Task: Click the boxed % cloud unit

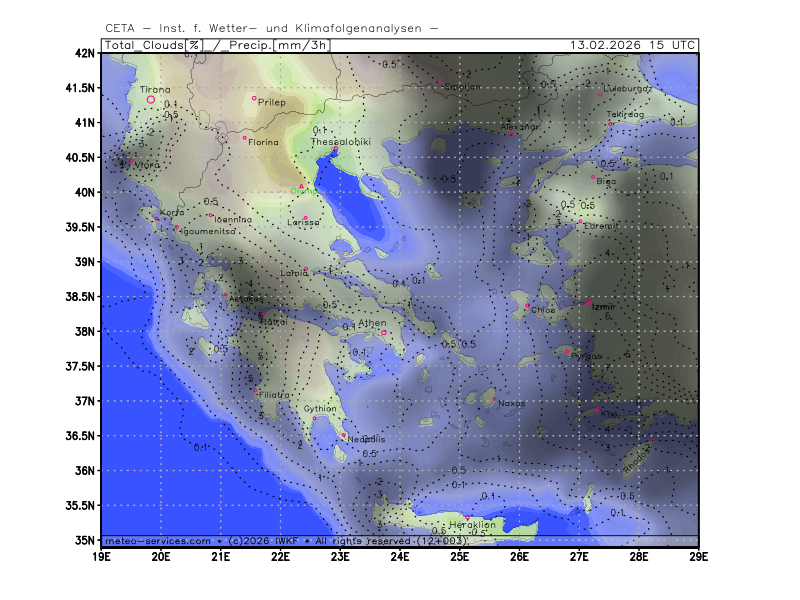Action: (x=194, y=45)
